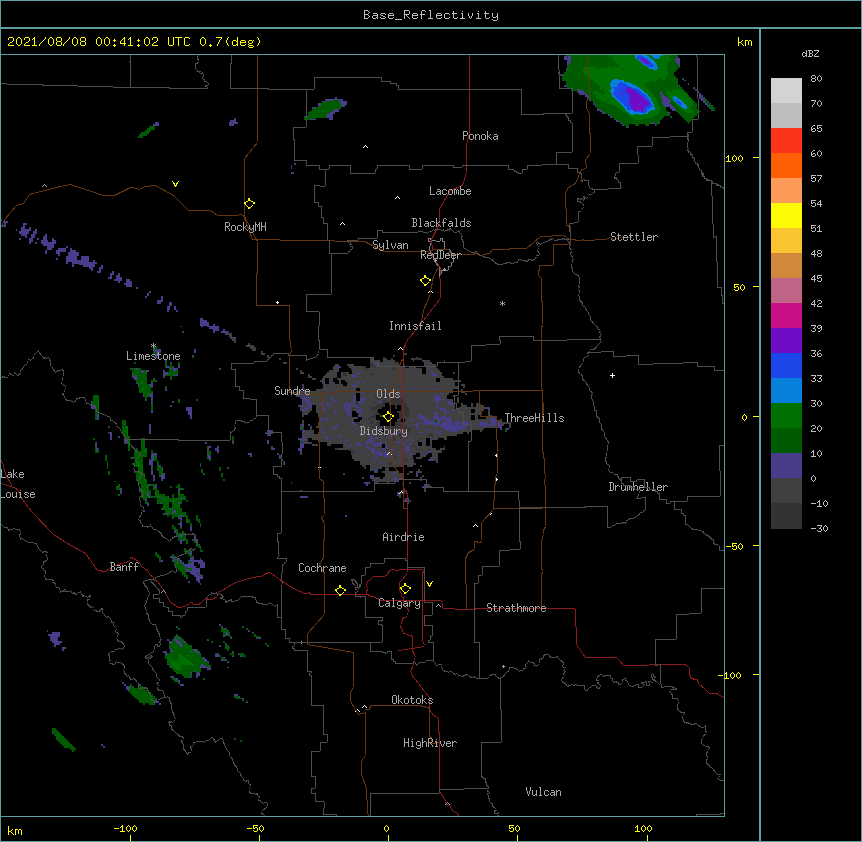Click the Strathmore label
This screenshot has height=842, width=862.
pyautogui.click(x=516, y=608)
